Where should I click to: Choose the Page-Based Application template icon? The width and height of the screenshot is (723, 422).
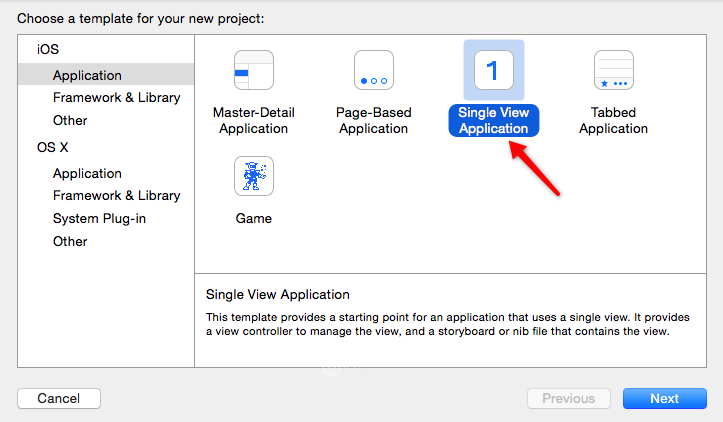pyautogui.click(x=374, y=71)
